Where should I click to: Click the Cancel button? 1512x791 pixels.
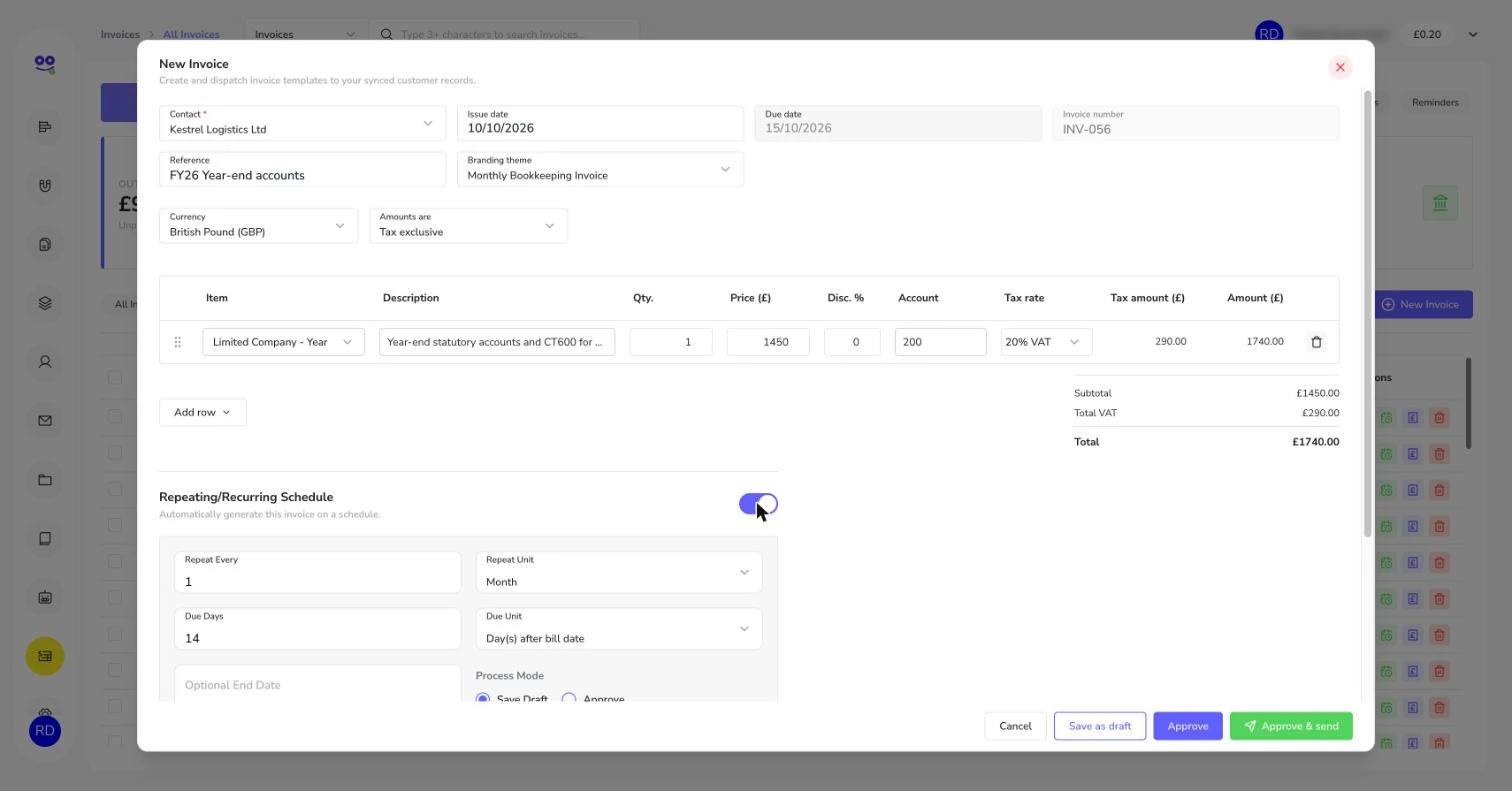[1015, 726]
